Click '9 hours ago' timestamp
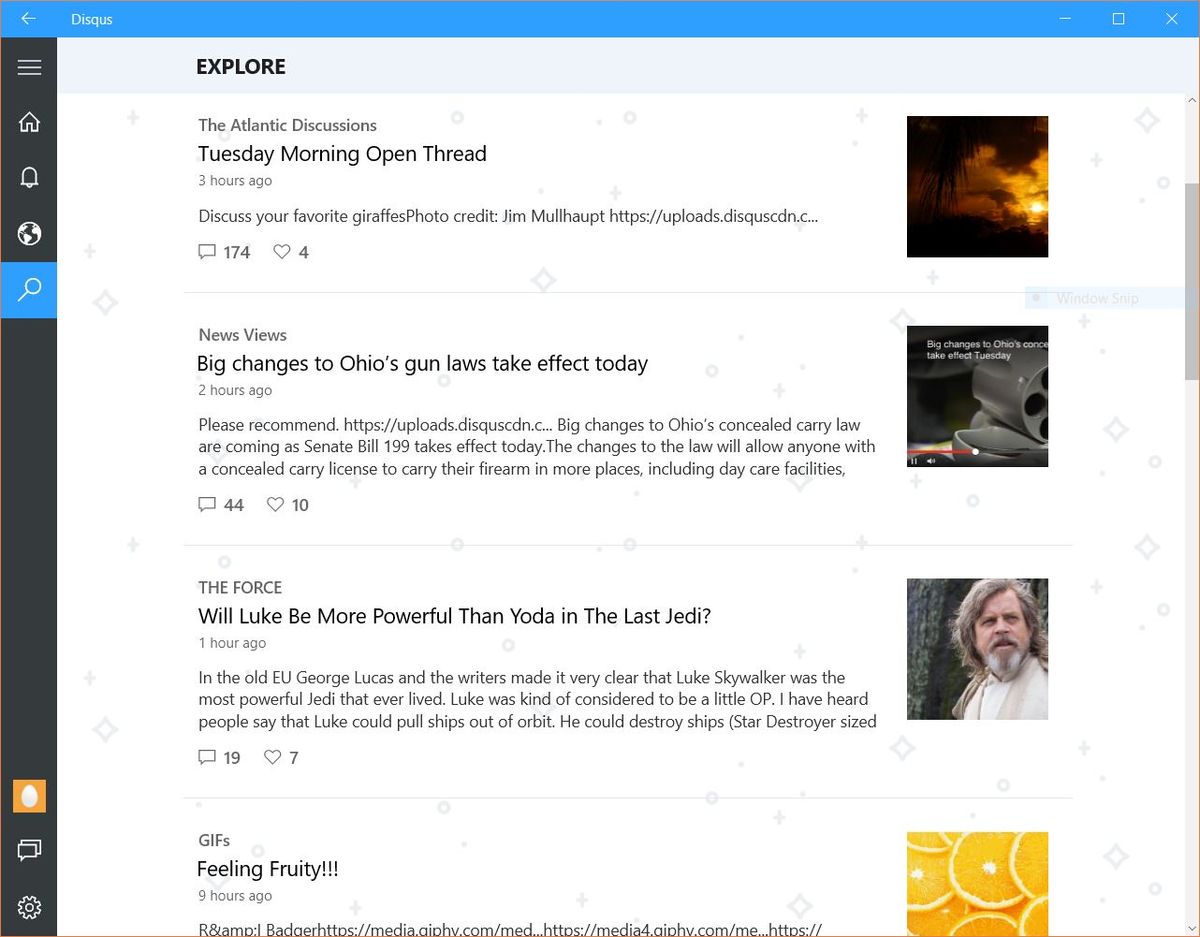 235,896
